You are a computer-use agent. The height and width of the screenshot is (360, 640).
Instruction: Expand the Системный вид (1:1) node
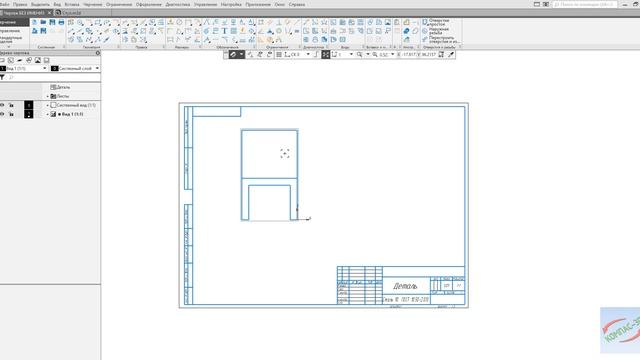(47, 105)
